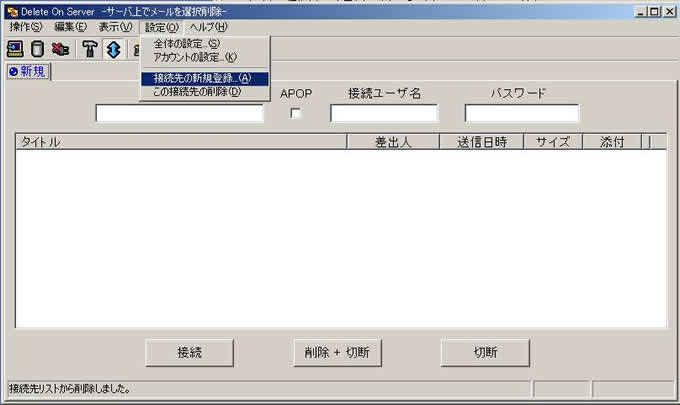Click the 削除 + 切断 button
The height and width of the screenshot is (405, 680).
tap(337, 353)
